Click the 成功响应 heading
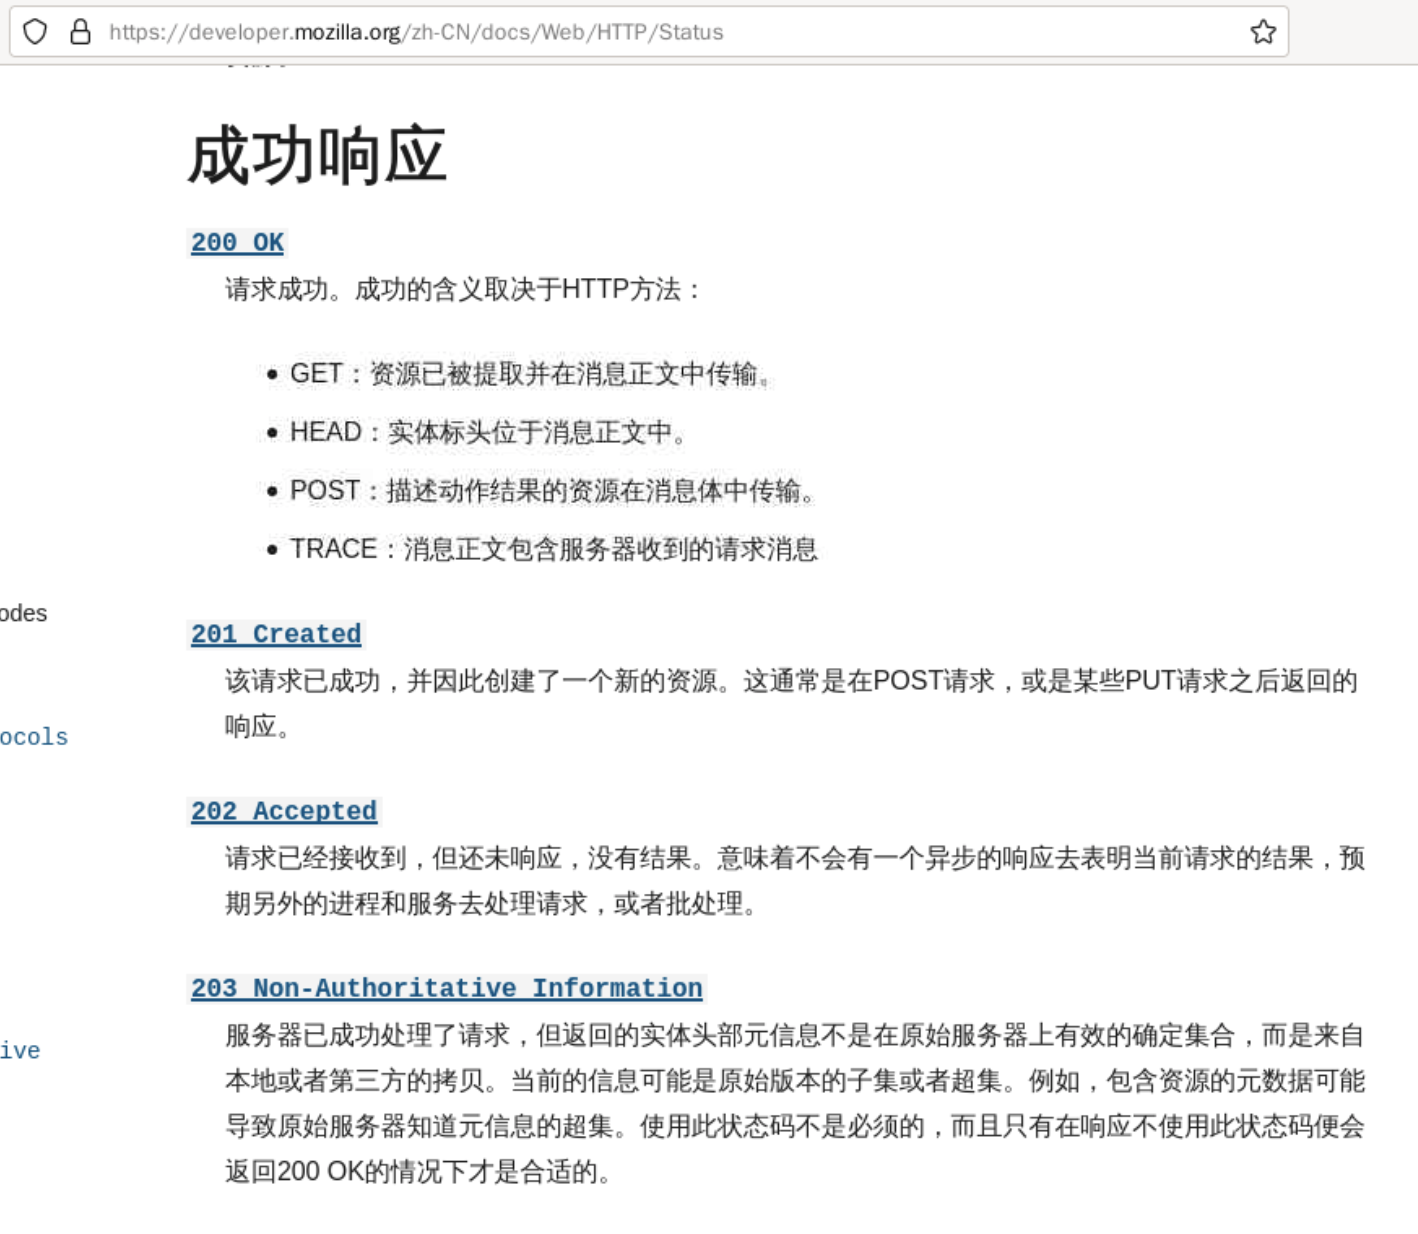Viewport: 1418px width, 1234px height. point(317,156)
